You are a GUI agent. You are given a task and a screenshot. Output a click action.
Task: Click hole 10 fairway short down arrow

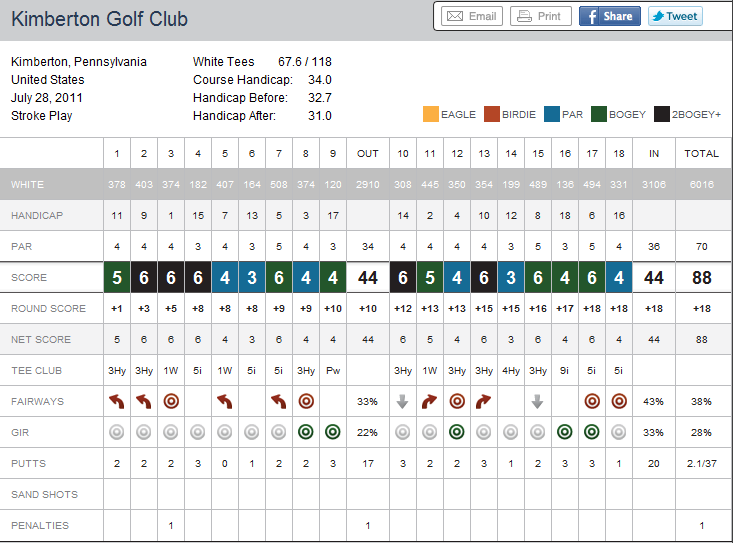(x=403, y=401)
